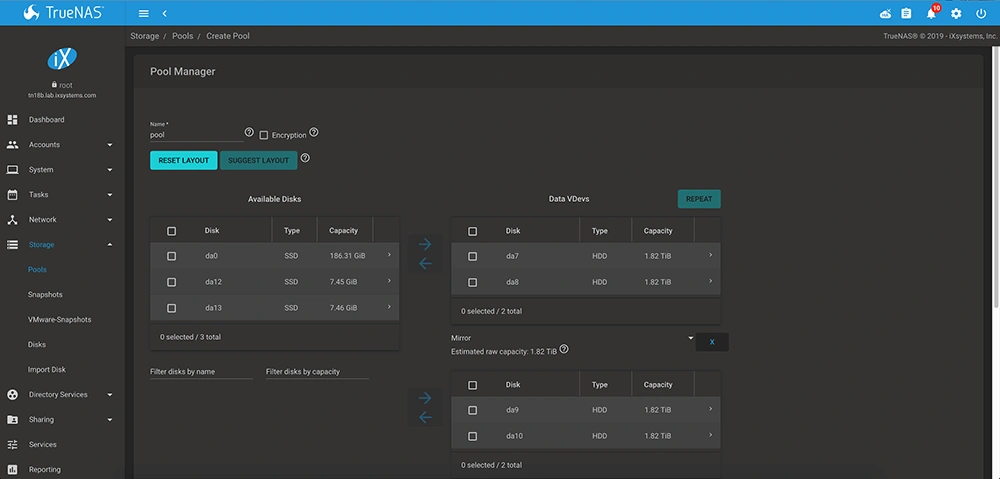Click the power icon in top bar

pos(981,14)
